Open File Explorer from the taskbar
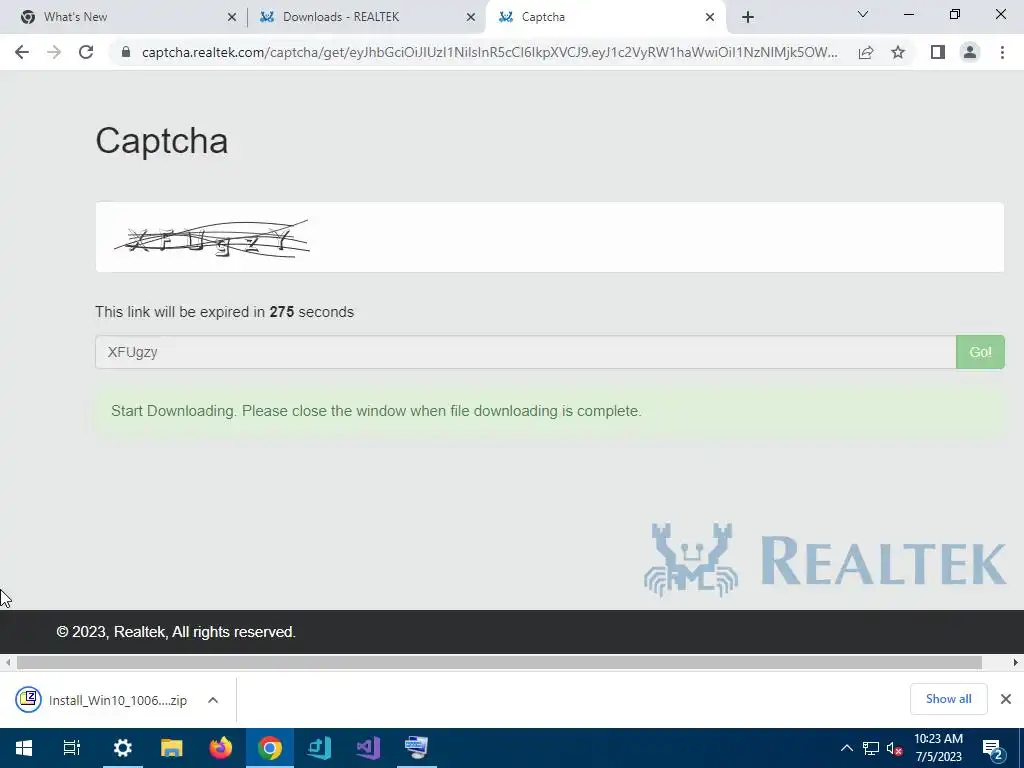 172,747
